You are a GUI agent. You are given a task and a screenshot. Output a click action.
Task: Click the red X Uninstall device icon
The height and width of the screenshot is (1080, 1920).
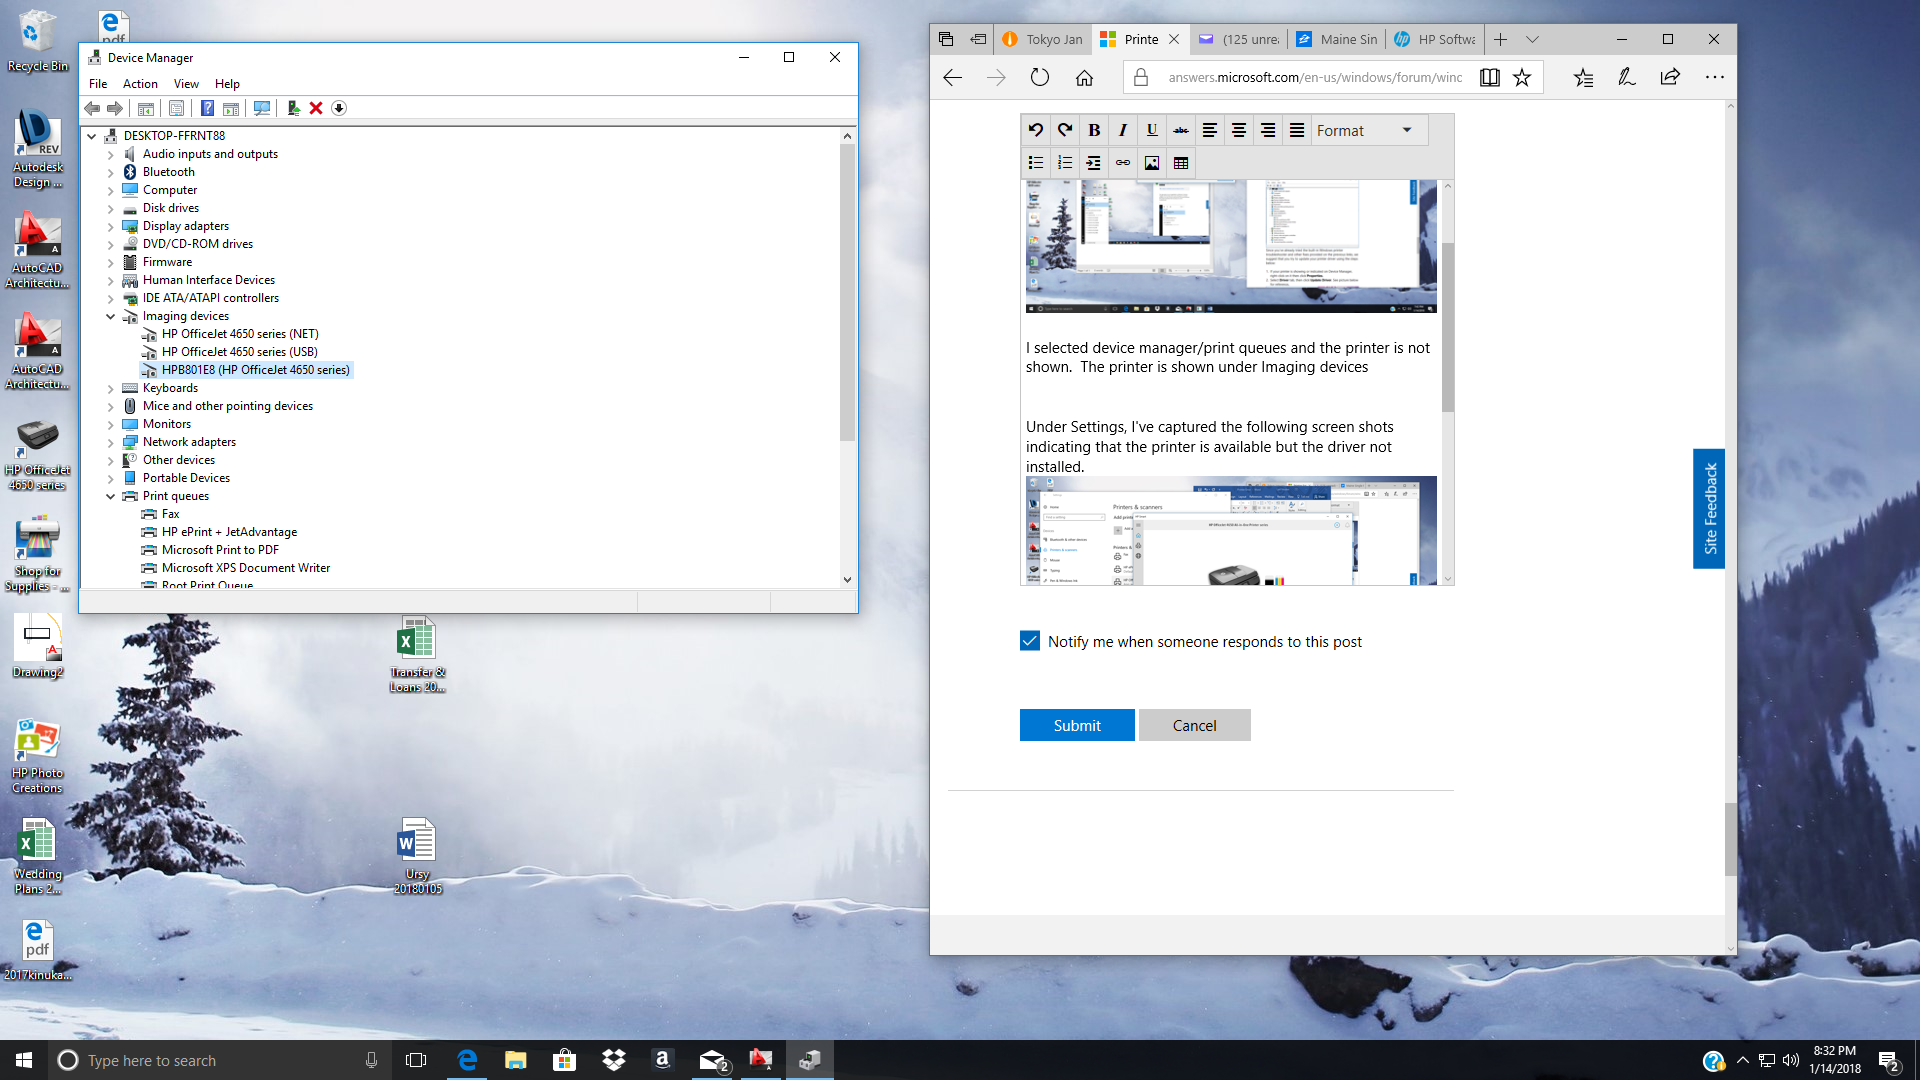(316, 108)
